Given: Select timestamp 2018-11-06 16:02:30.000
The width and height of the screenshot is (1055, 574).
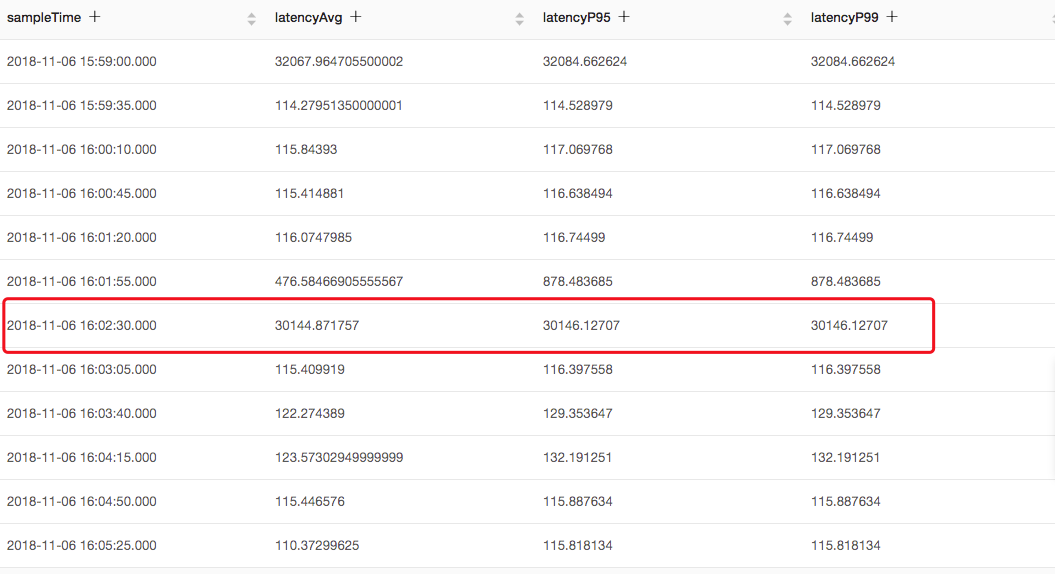Looking at the screenshot, I should click(x=81, y=325).
